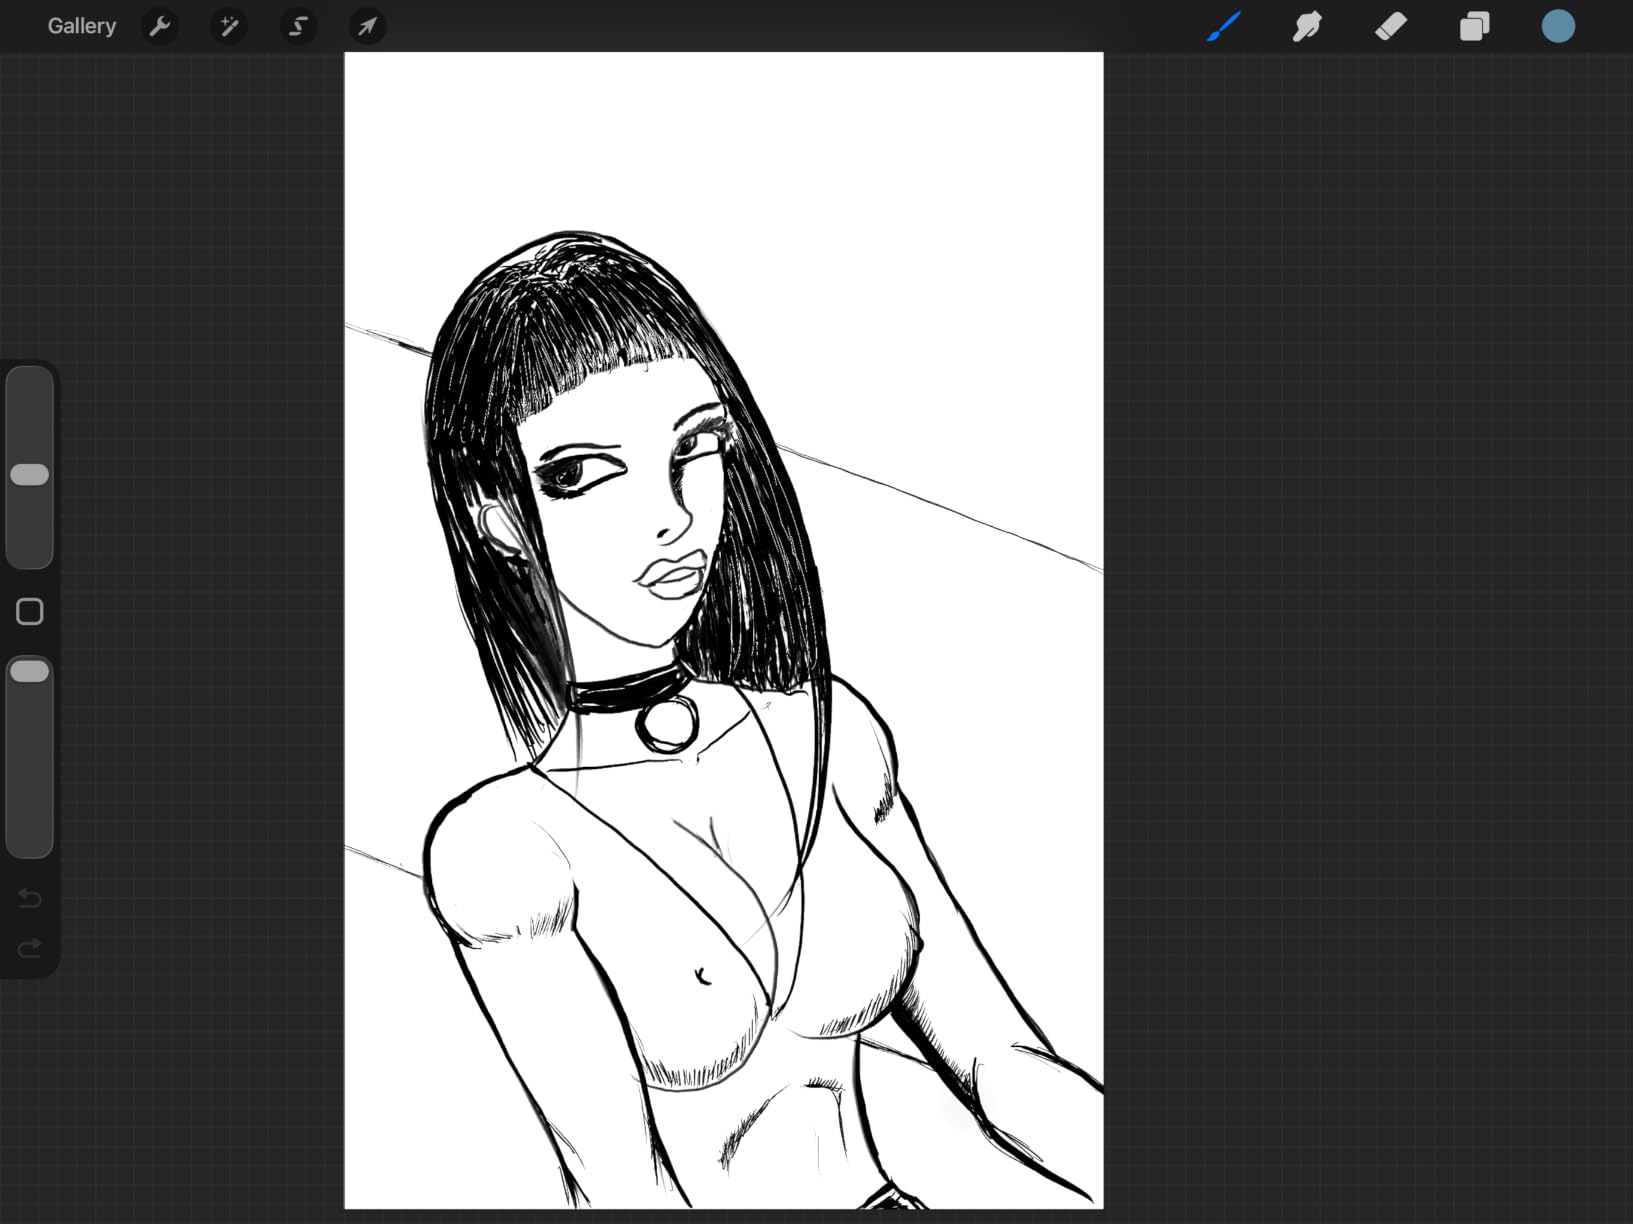Open the Actions wrench menu
1633x1224 pixels.
(x=160, y=26)
